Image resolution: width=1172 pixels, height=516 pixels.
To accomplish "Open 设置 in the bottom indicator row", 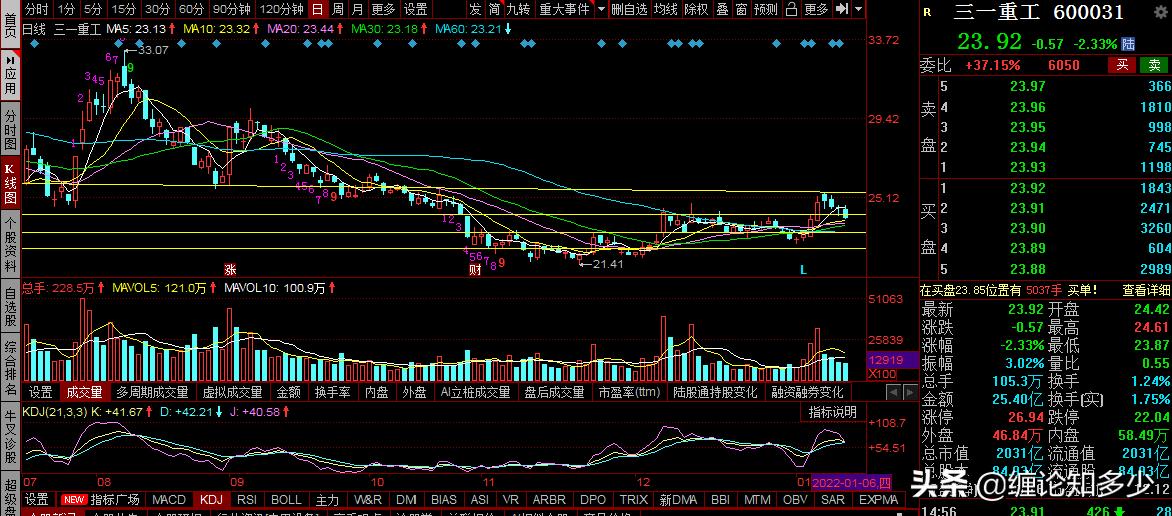I will click(x=37, y=500).
